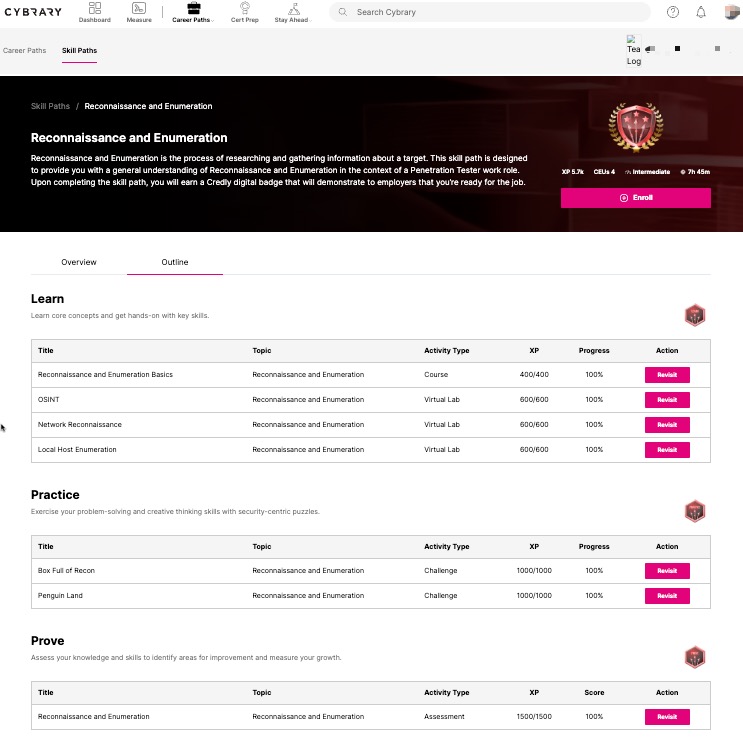The width and height of the screenshot is (743, 746).
Task: Click Revisit for Penguin Land challenge
Action: pos(667,596)
